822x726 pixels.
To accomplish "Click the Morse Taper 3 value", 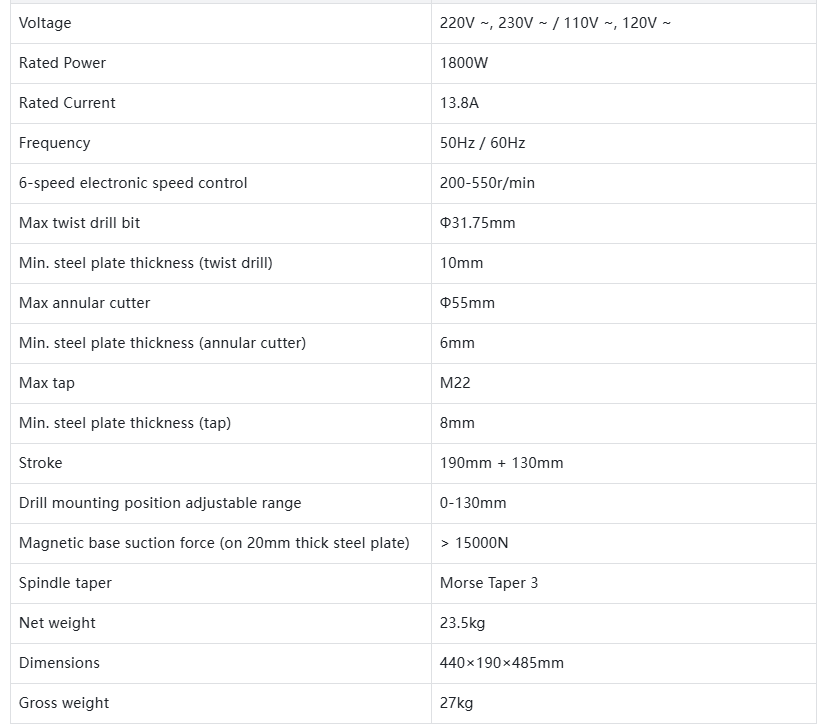I will click(x=489, y=583).
